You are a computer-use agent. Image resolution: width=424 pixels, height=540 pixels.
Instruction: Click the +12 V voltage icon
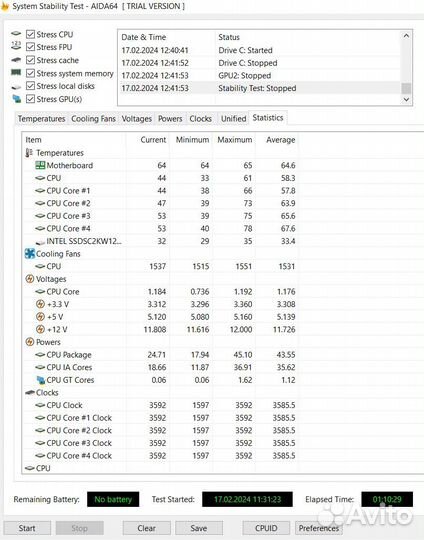click(x=40, y=329)
